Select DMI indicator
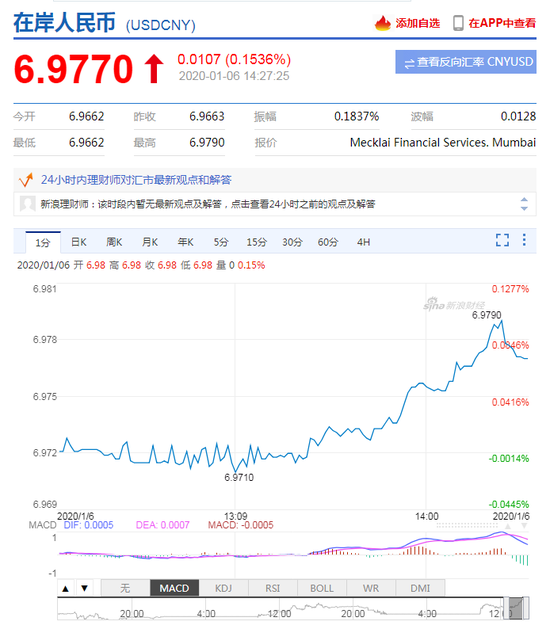 420,588
